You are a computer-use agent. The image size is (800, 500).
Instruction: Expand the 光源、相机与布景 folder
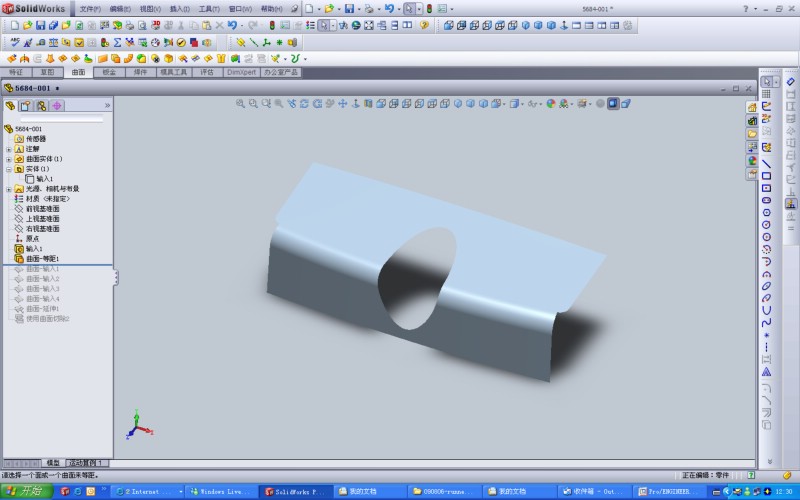pos(9,189)
